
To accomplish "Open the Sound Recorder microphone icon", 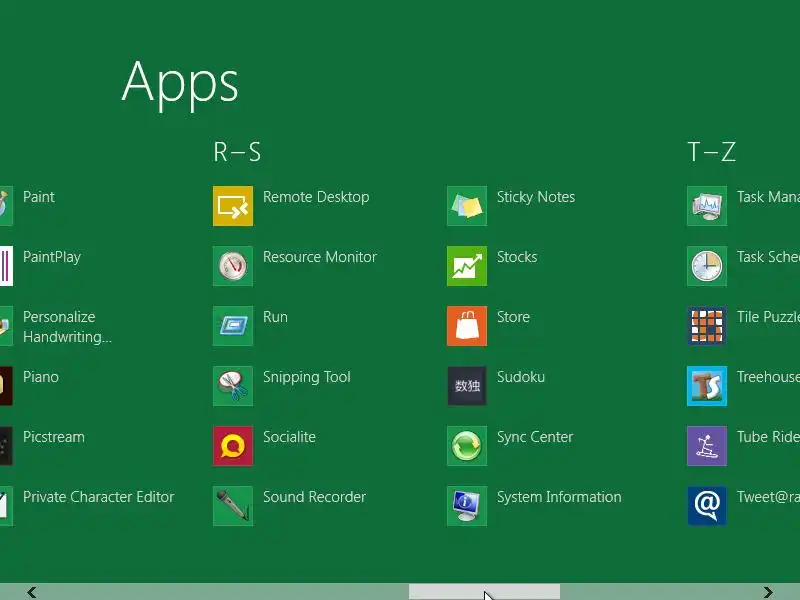I will (233, 506).
